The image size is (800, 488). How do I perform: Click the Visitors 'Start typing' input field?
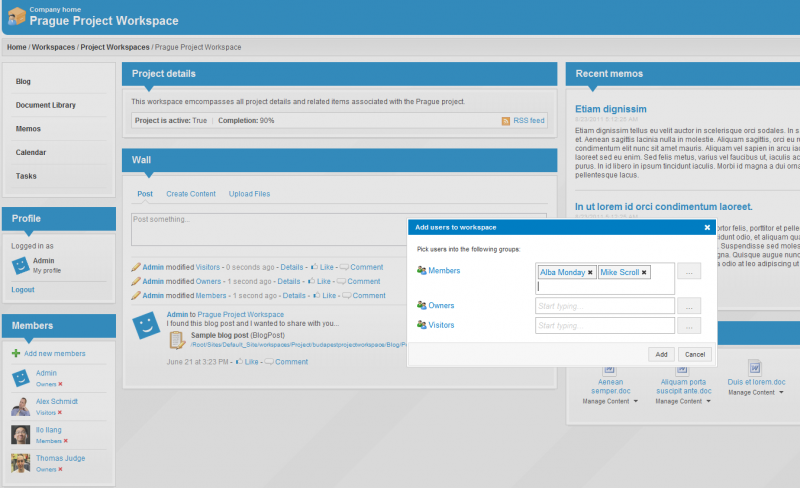click(x=605, y=326)
